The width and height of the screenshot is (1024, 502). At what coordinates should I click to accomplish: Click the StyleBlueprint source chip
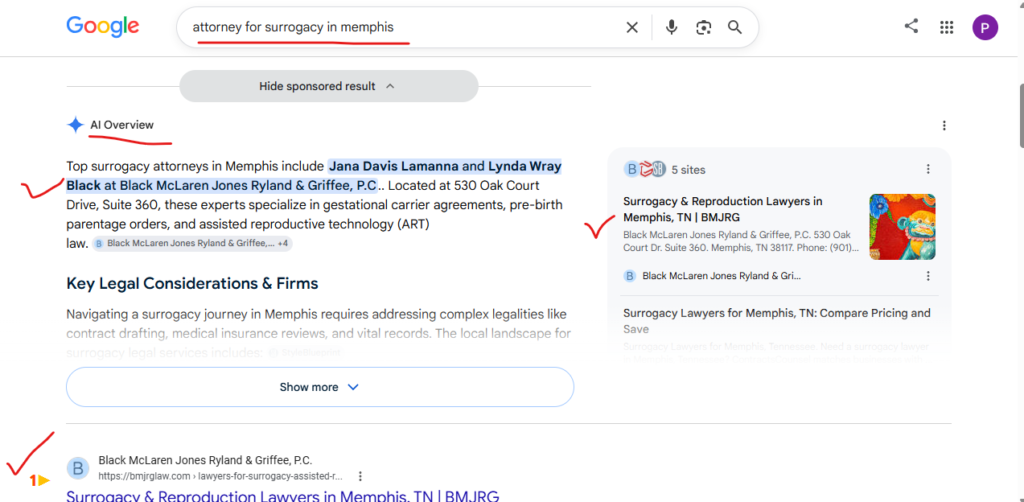click(x=305, y=353)
